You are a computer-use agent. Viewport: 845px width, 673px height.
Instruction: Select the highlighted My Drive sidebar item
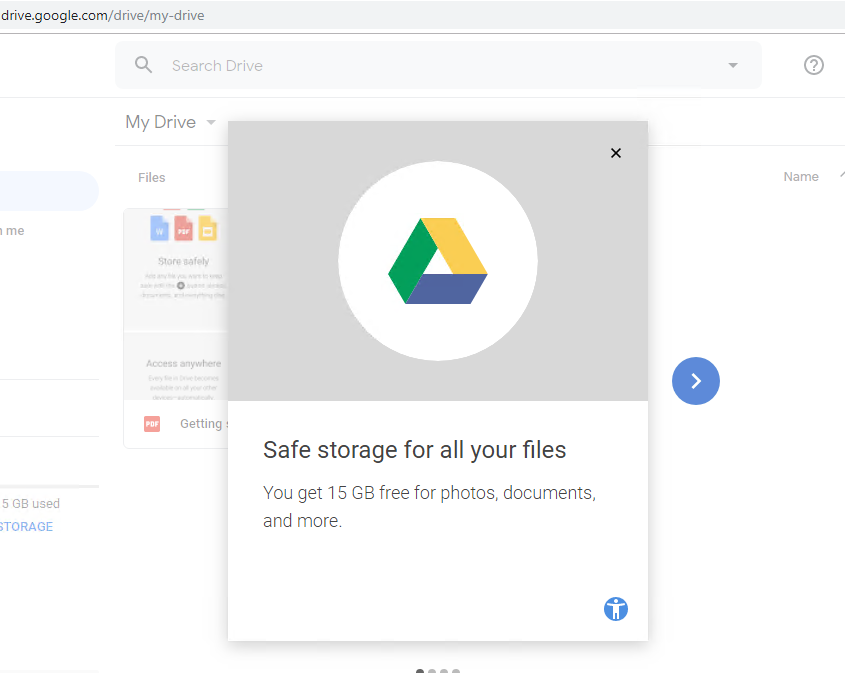coord(49,191)
